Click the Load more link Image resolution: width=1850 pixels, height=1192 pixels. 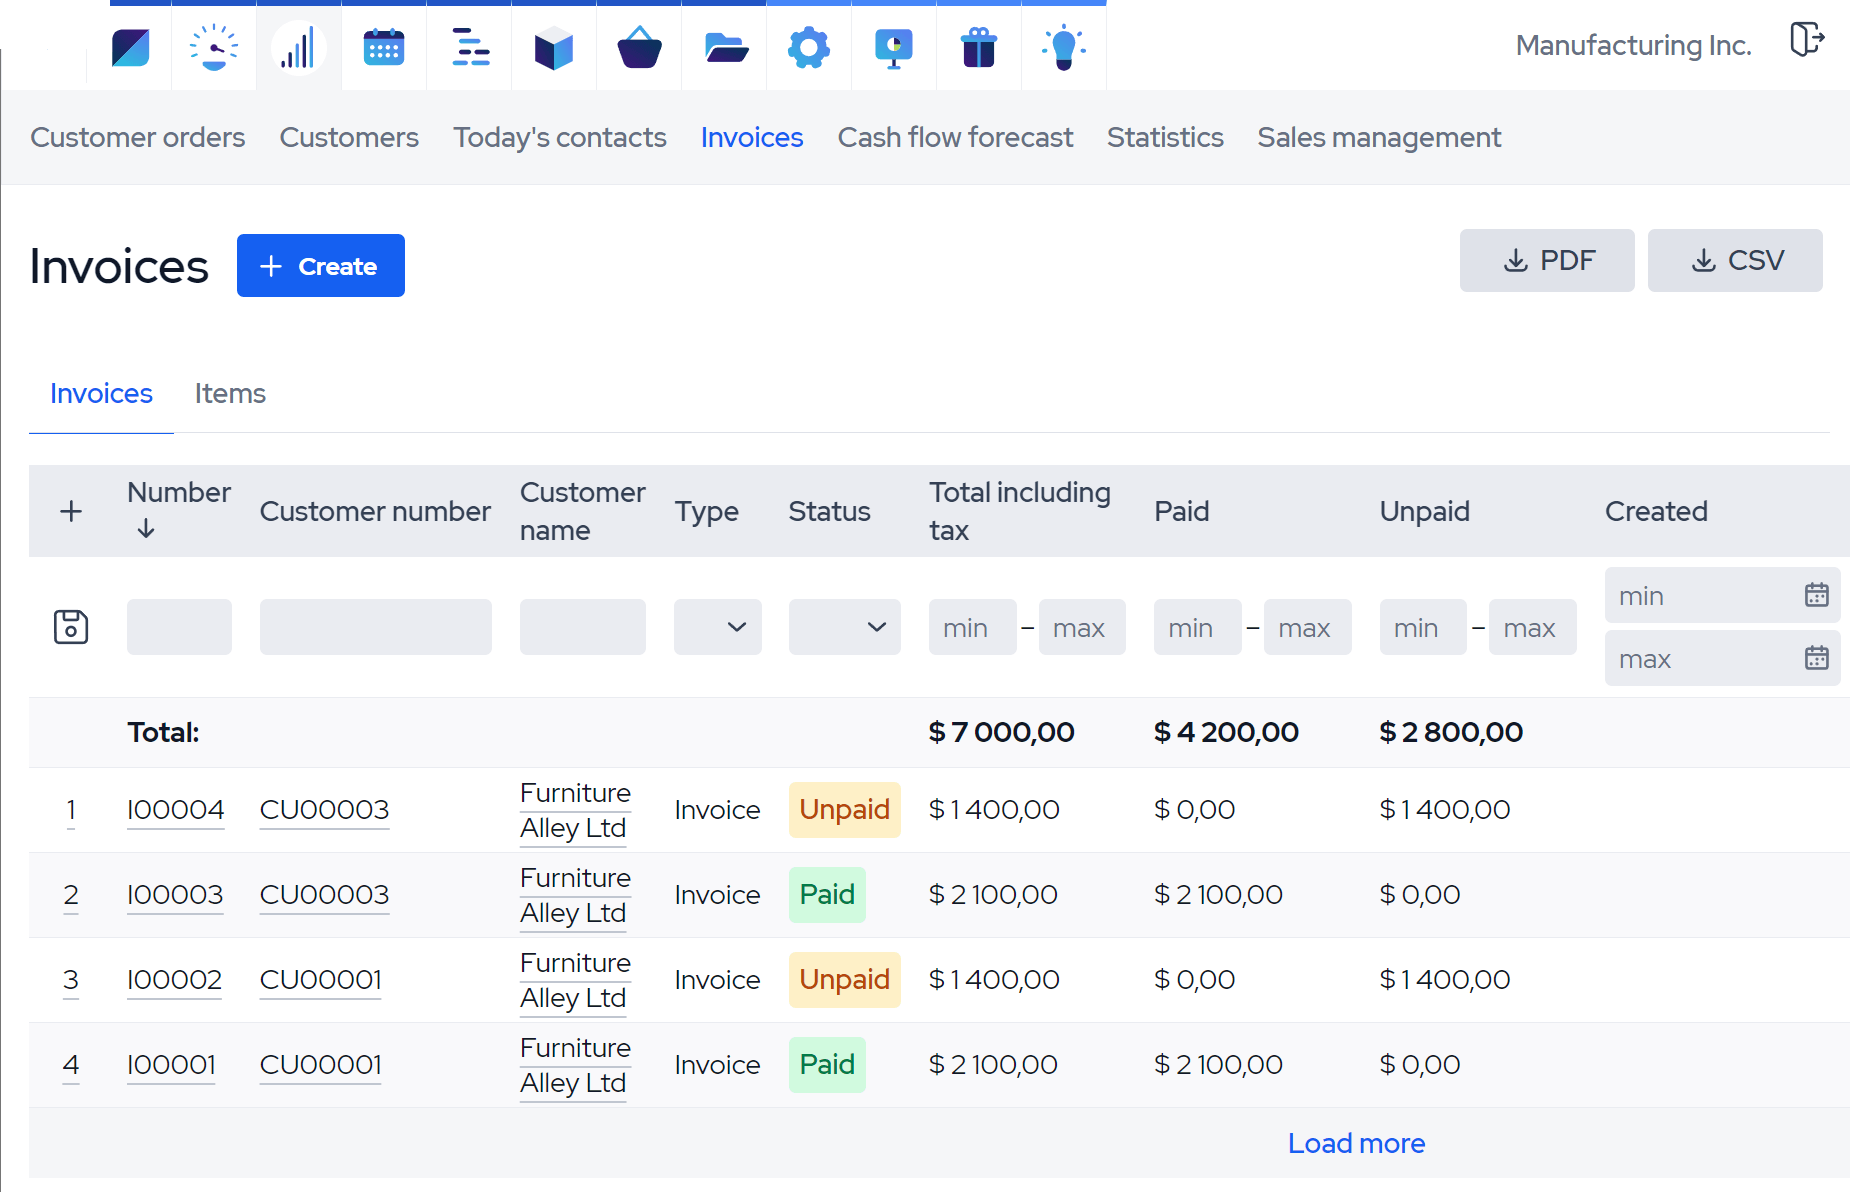coord(1356,1143)
